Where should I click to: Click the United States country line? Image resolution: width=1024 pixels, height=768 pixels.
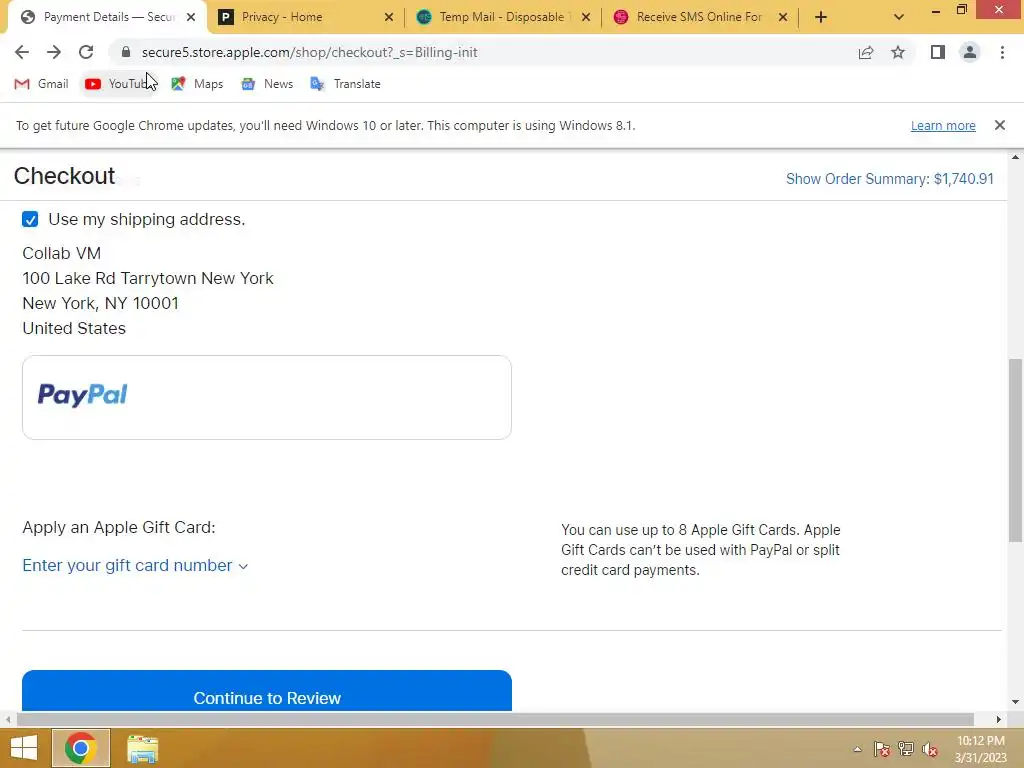click(74, 328)
